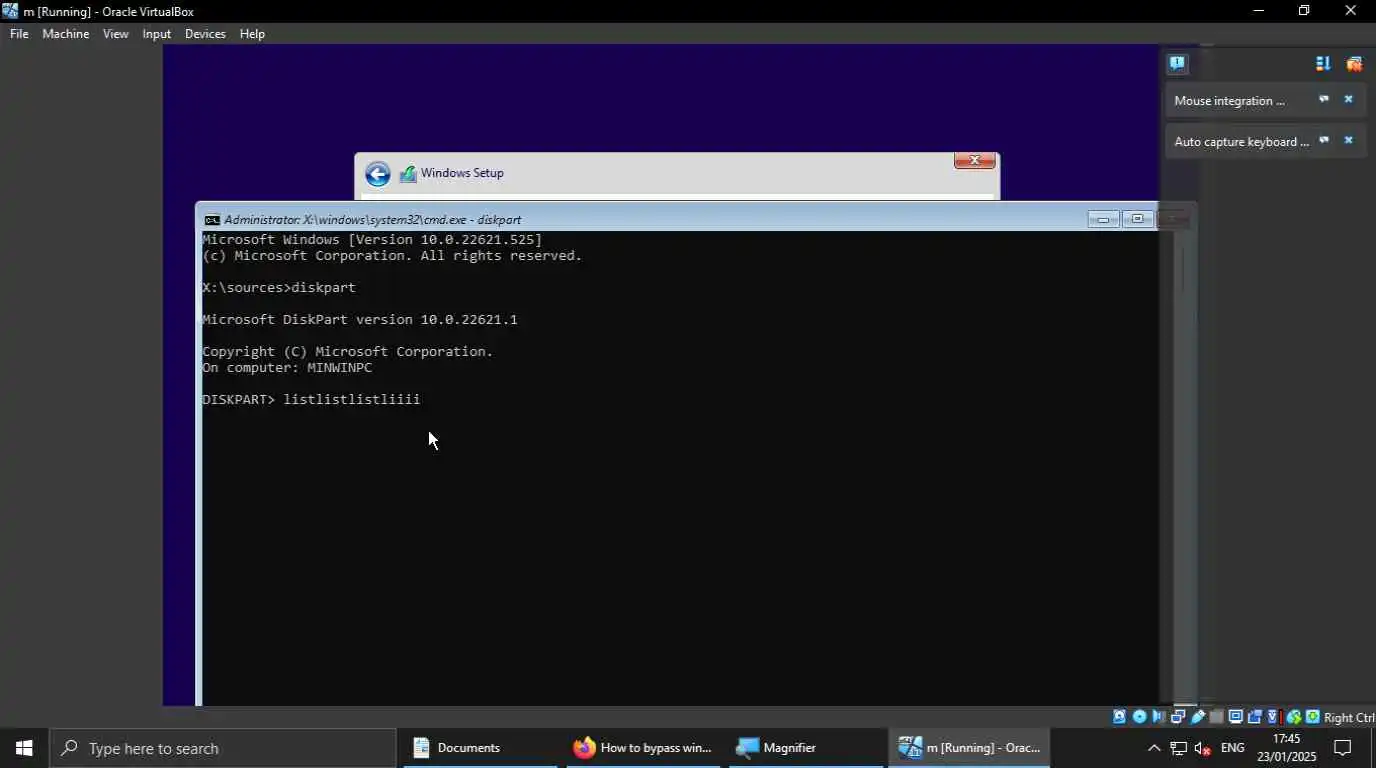Open the Input menu
The width and height of the screenshot is (1376, 768).
coord(157,34)
